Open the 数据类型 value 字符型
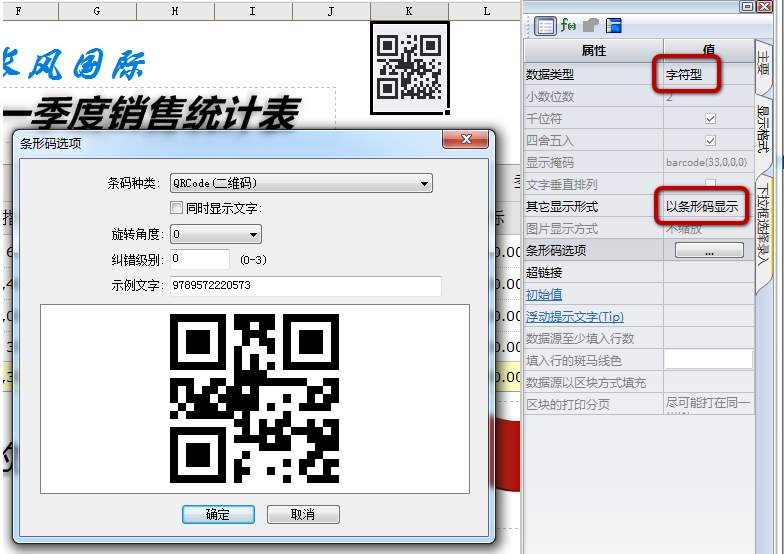 point(684,75)
